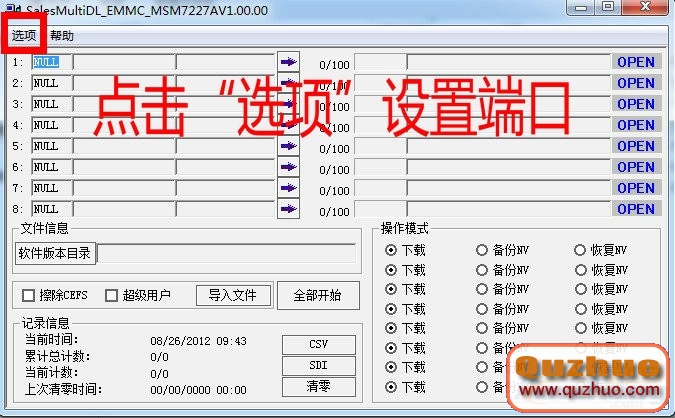
Task: Select 恢复NV radio in fifth mode row
Action: 580,328
